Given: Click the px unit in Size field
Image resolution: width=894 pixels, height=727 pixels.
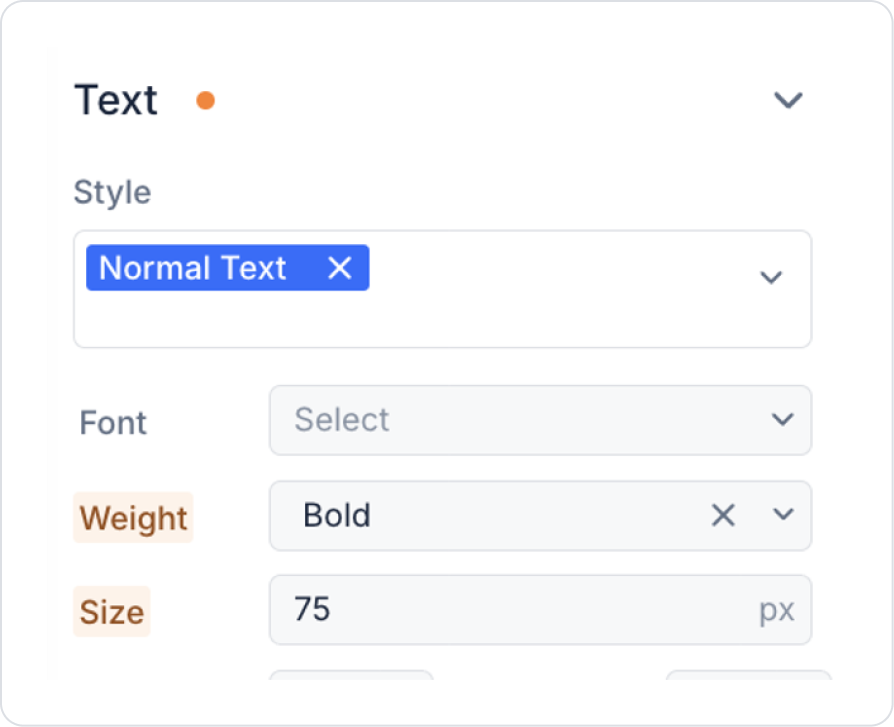Looking at the screenshot, I should (x=776, y=611).
